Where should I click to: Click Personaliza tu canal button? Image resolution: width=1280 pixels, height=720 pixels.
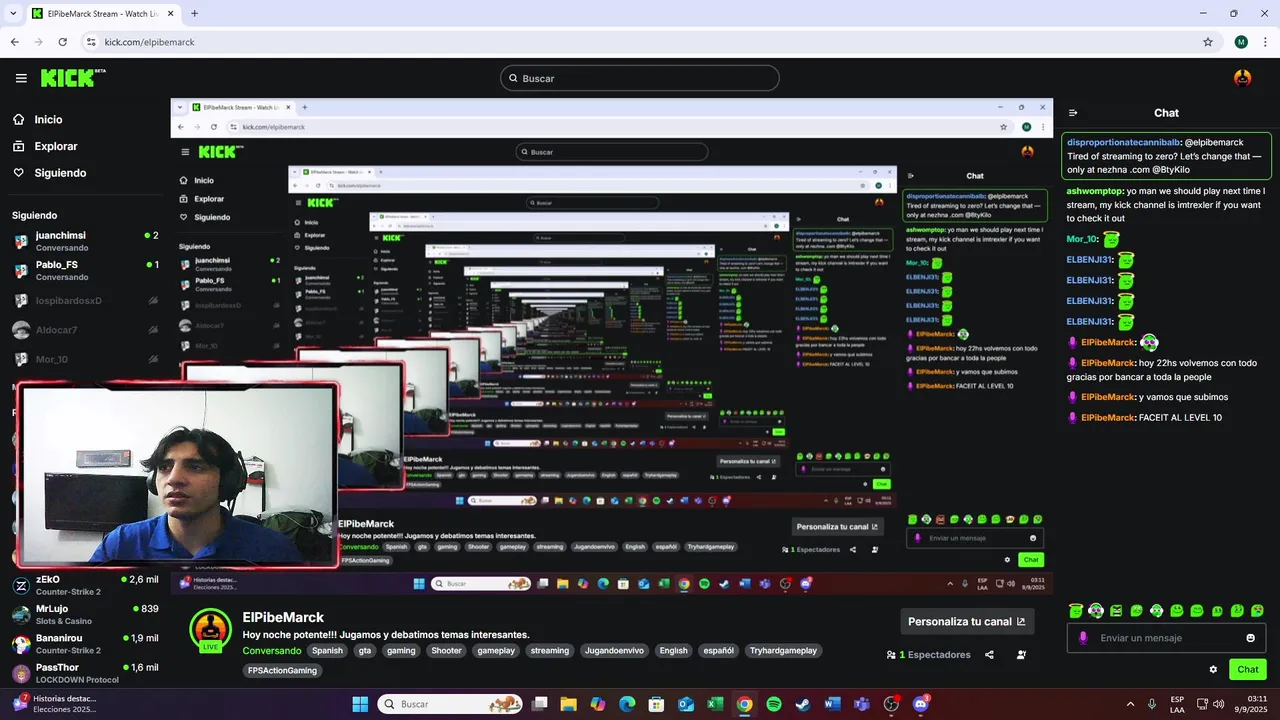(x=967, y=621)
